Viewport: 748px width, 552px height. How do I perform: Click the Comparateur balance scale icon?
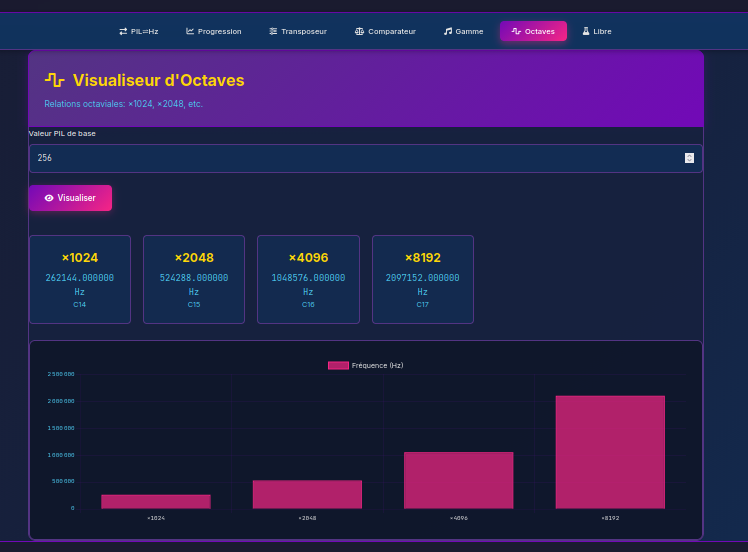360,31
